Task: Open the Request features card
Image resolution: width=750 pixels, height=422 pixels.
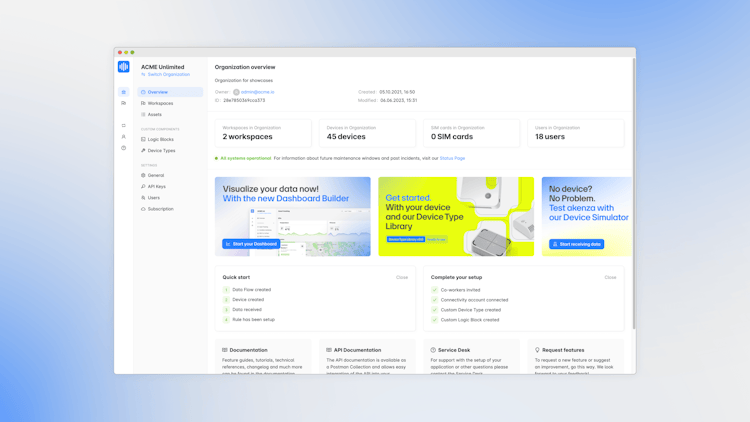Action: coord(576,357)
